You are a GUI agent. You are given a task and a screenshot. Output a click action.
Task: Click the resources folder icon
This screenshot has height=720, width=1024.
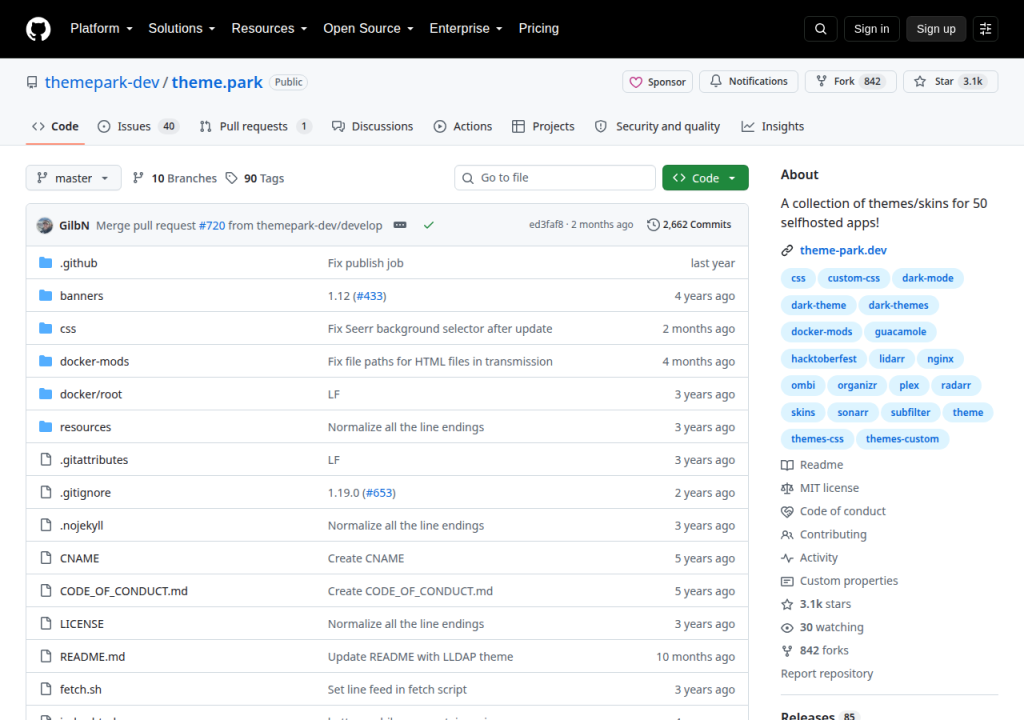[45, 427]
